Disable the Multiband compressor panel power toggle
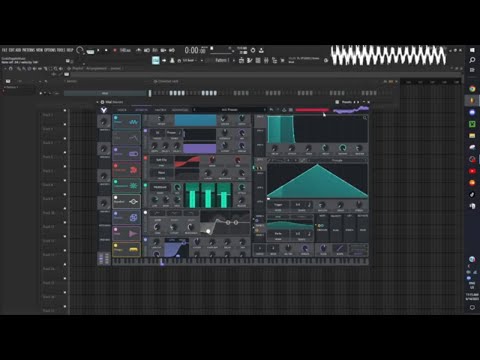 (x=145, y=185)
